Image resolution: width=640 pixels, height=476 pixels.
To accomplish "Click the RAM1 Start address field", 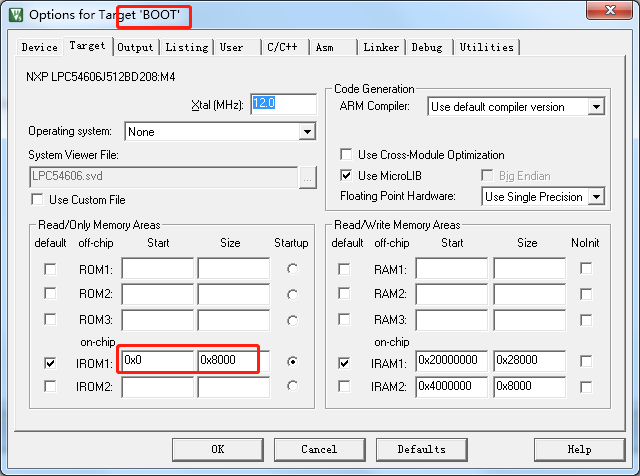I will click(x=452, y=268).
